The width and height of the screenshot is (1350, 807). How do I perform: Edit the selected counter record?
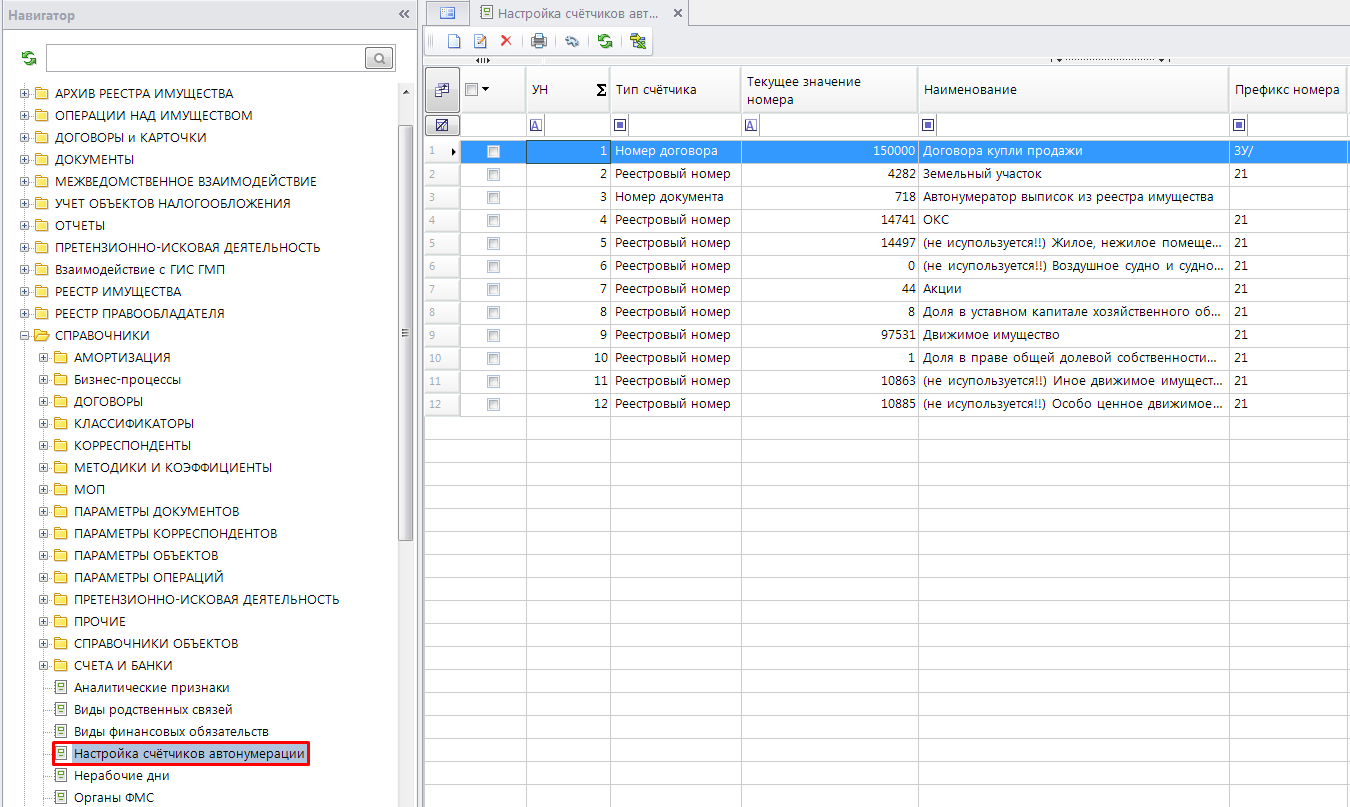[x=480, y=41]
